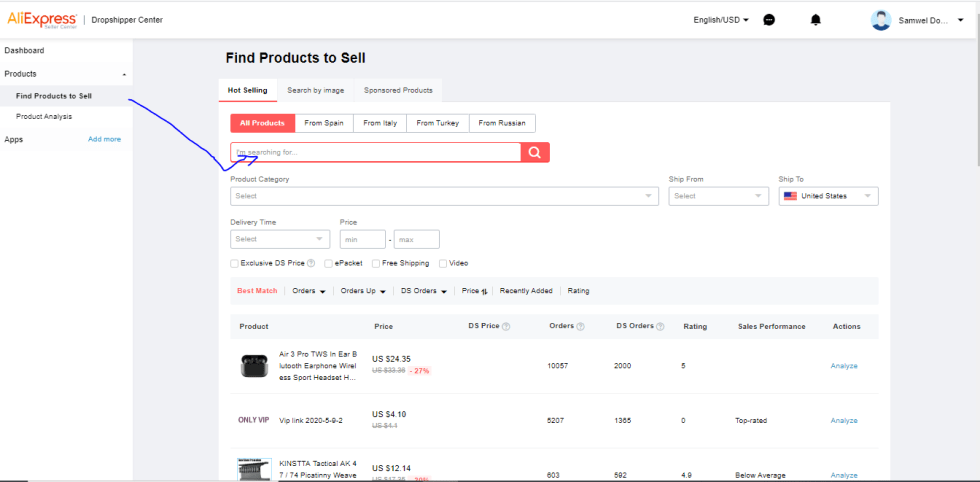Switch to the Search by image tab
Screen dimensions: 980x482
316,91
